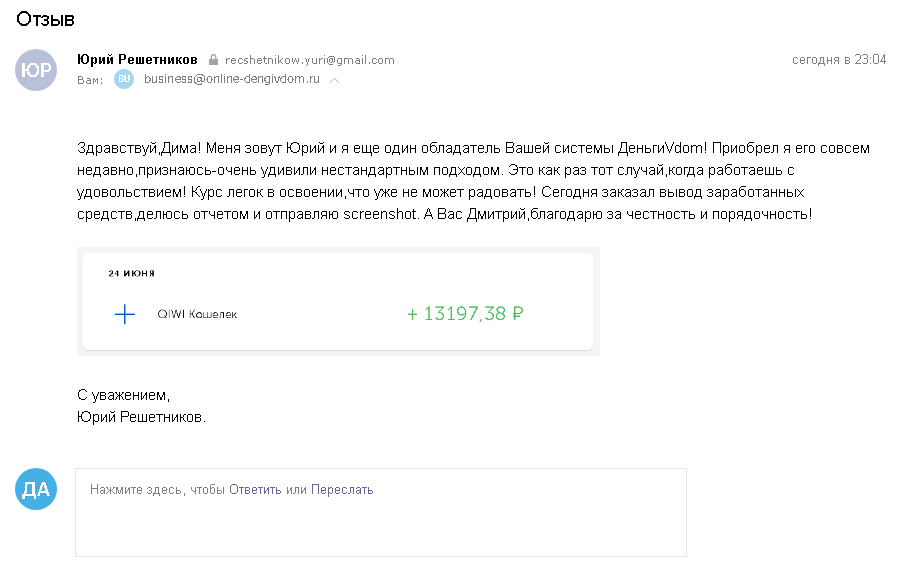
Task: Click the Отзыв subject heading
Action: [45, 19]
